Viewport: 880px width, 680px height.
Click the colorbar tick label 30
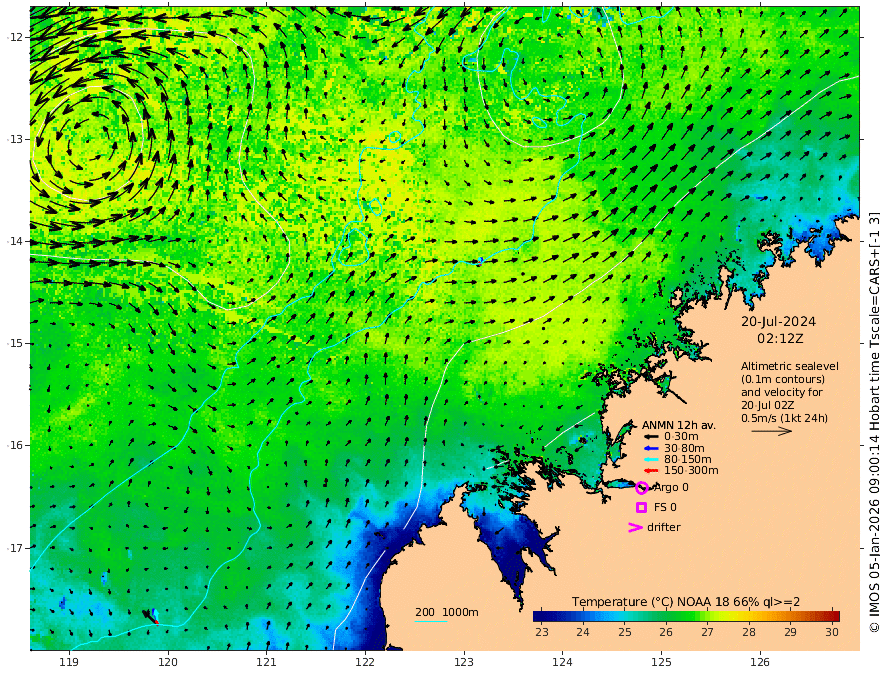coord(832,632)
